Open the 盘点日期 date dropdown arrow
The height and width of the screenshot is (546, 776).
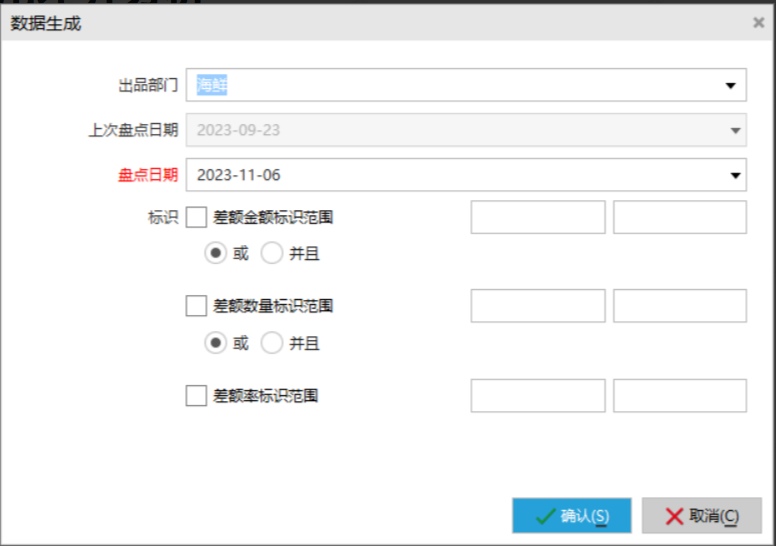(735, 175)
